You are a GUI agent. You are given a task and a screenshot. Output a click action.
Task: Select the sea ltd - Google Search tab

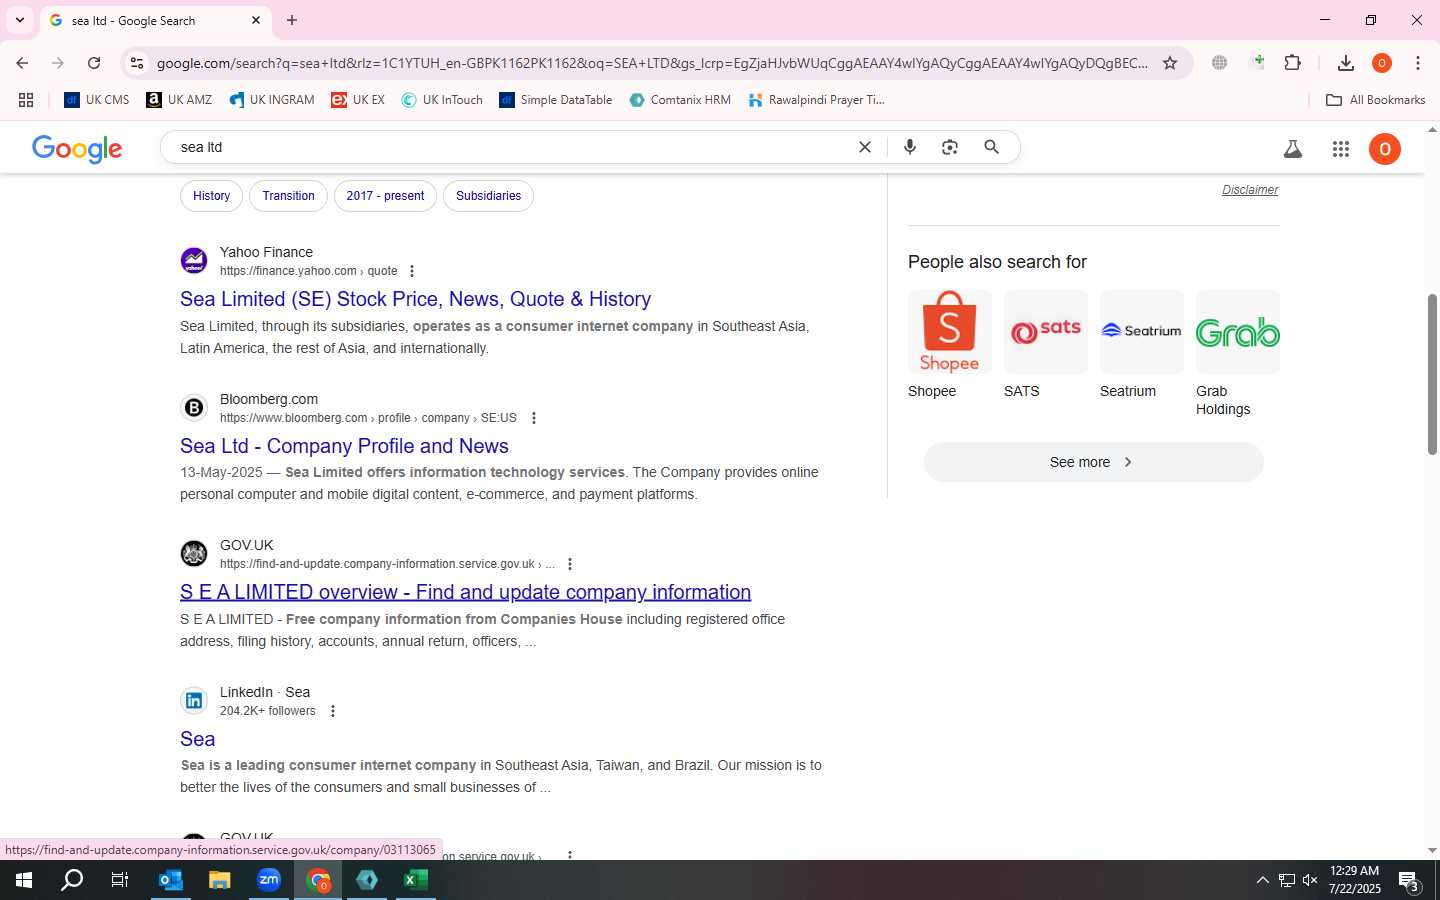point(154,20)
